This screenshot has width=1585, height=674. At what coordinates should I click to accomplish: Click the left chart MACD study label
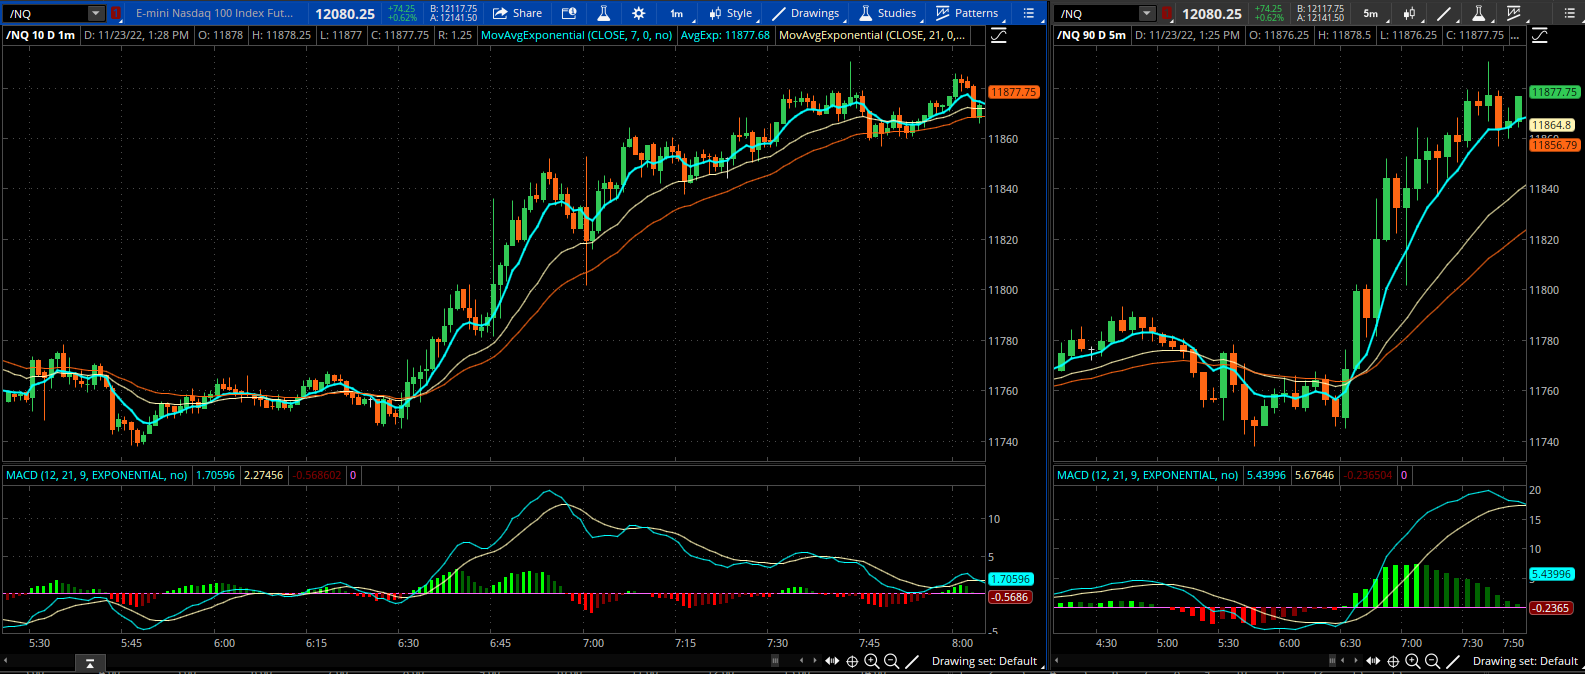(x=97, y=475)
